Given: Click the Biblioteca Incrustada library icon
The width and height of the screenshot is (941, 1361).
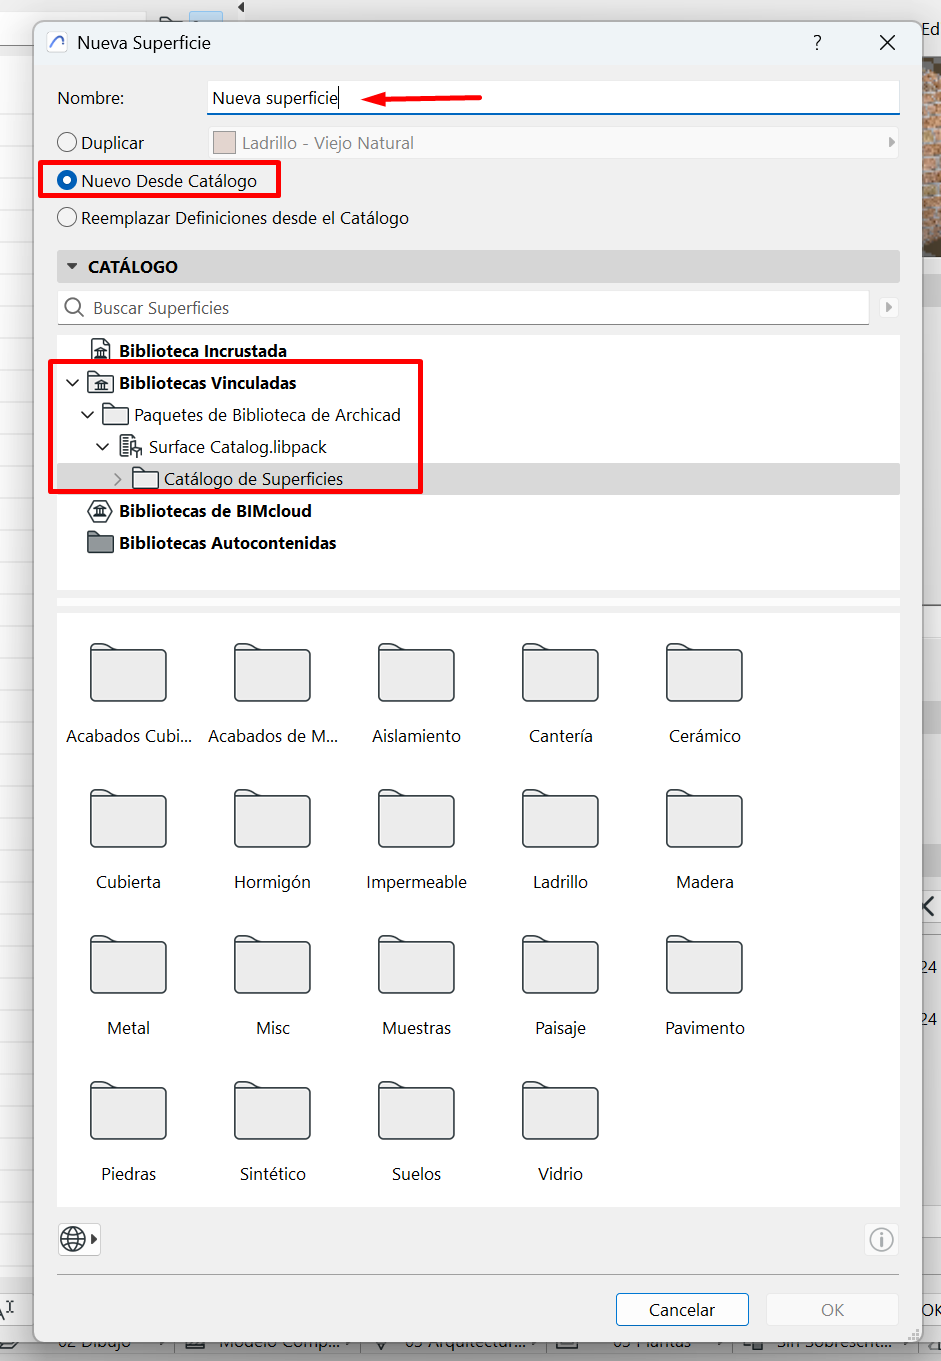Looking at the screenshot, I should click(101, 350).
